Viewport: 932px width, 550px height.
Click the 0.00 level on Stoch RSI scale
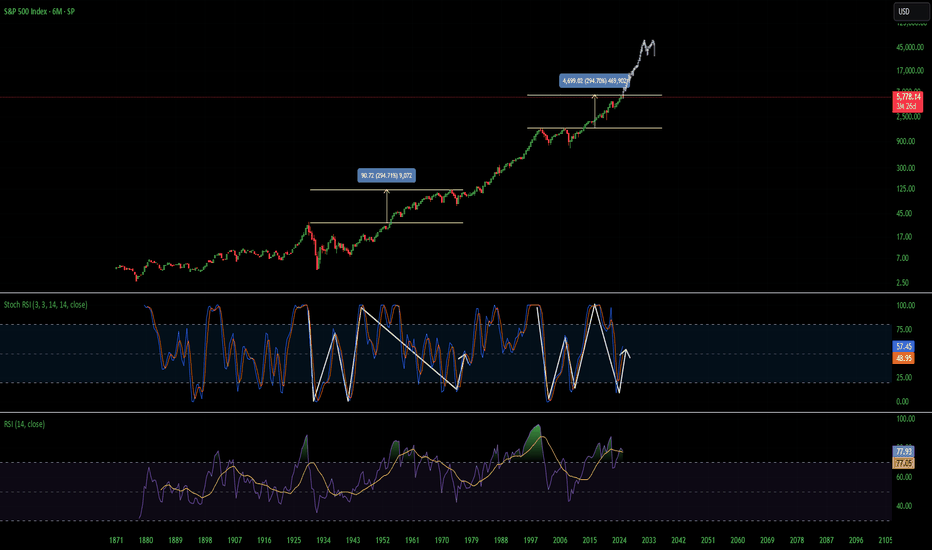point(902,401)
